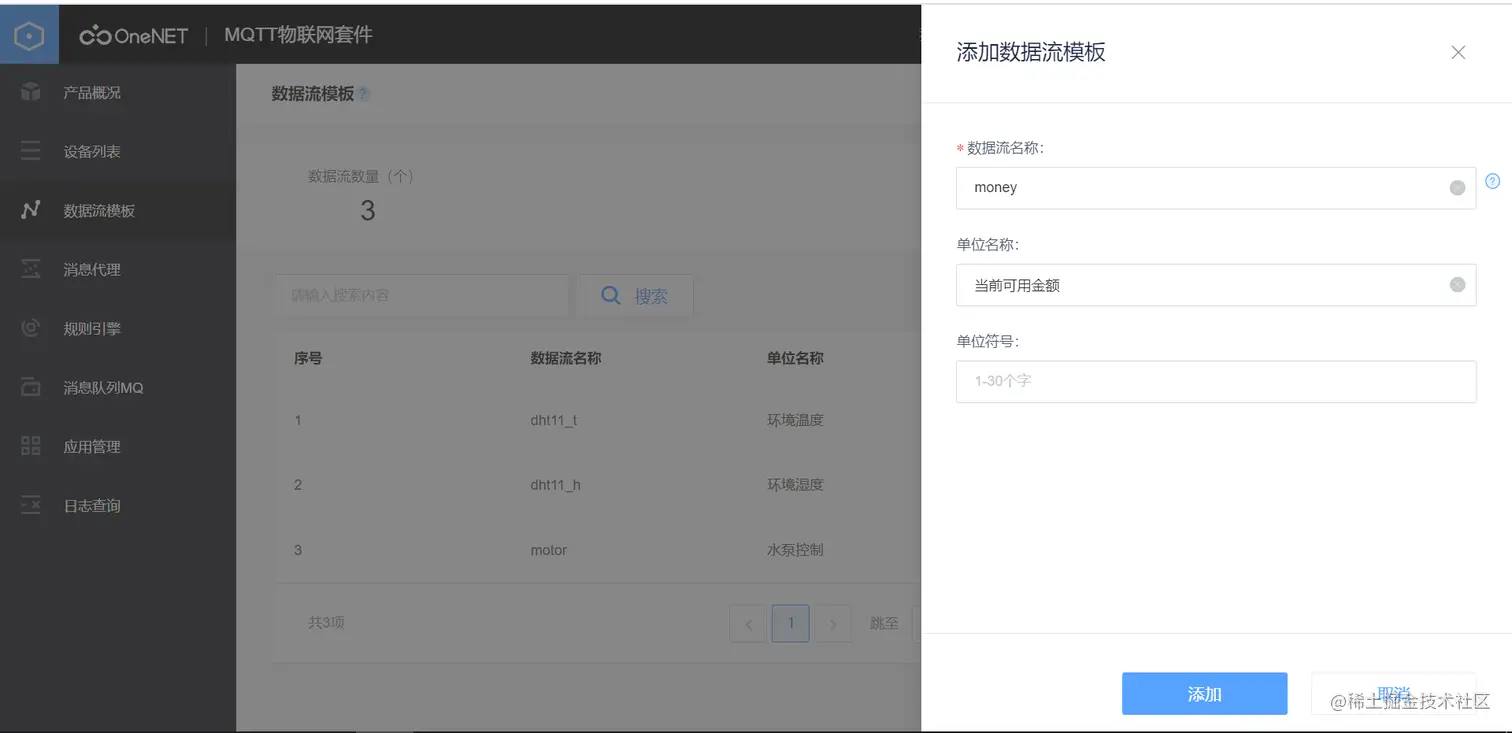Open 规则引擎 via its sidebar icon

[x=31, y=328]
